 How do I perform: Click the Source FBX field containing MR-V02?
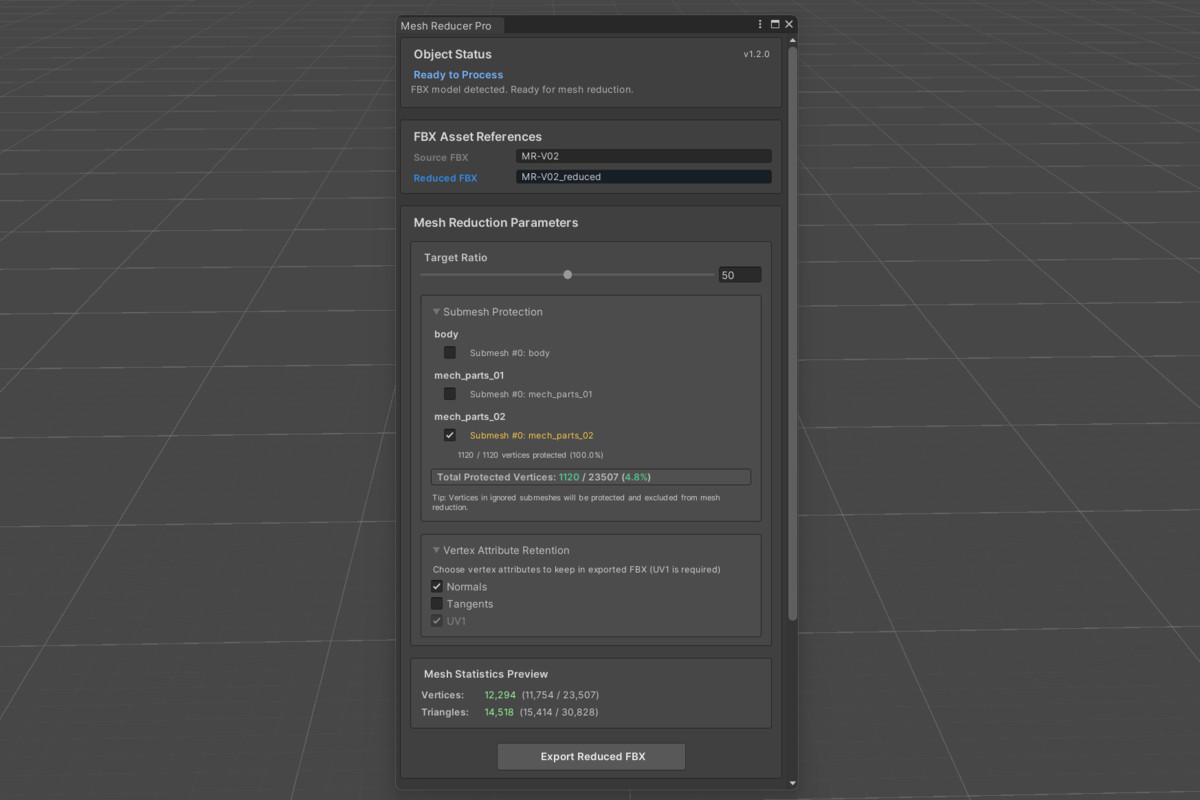coord(644,156)
